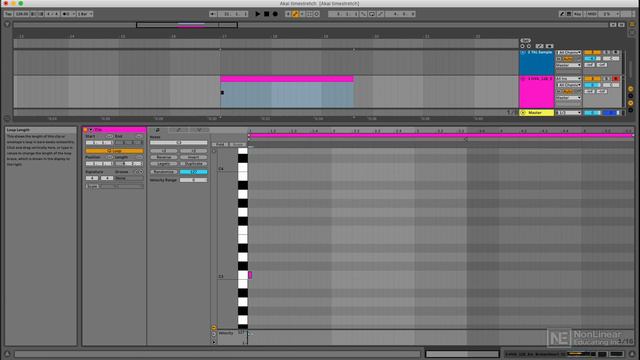Click the cyan Randomize amount field
The width and height of the screenshot is (640, 360).
click(193, 172)
